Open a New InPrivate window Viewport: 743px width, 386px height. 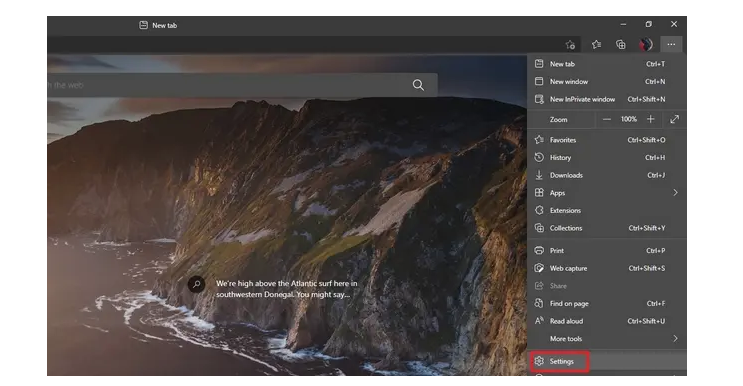coord(607,99)
